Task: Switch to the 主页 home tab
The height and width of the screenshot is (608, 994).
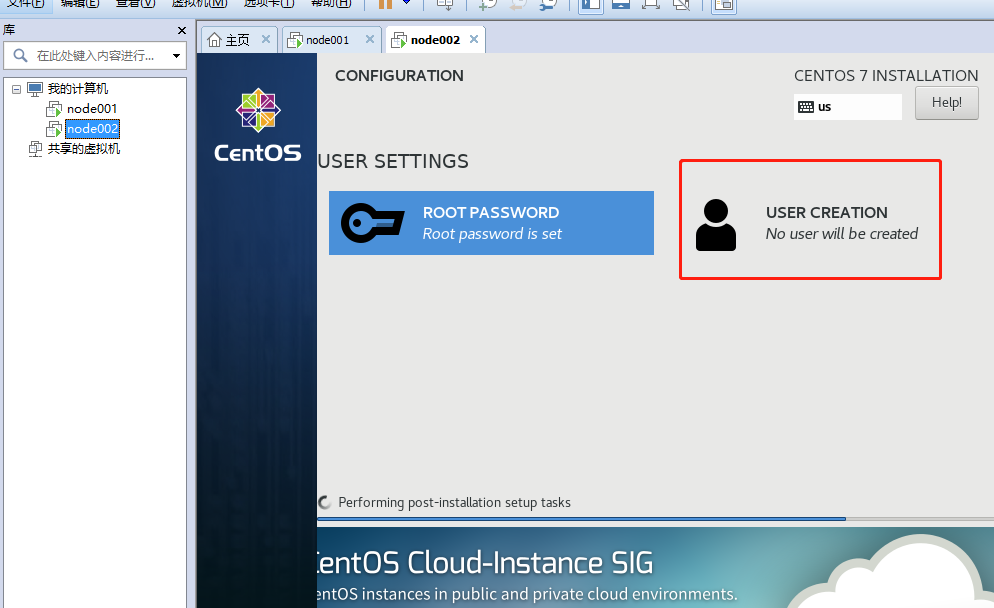Action: [x=230, y=40]
